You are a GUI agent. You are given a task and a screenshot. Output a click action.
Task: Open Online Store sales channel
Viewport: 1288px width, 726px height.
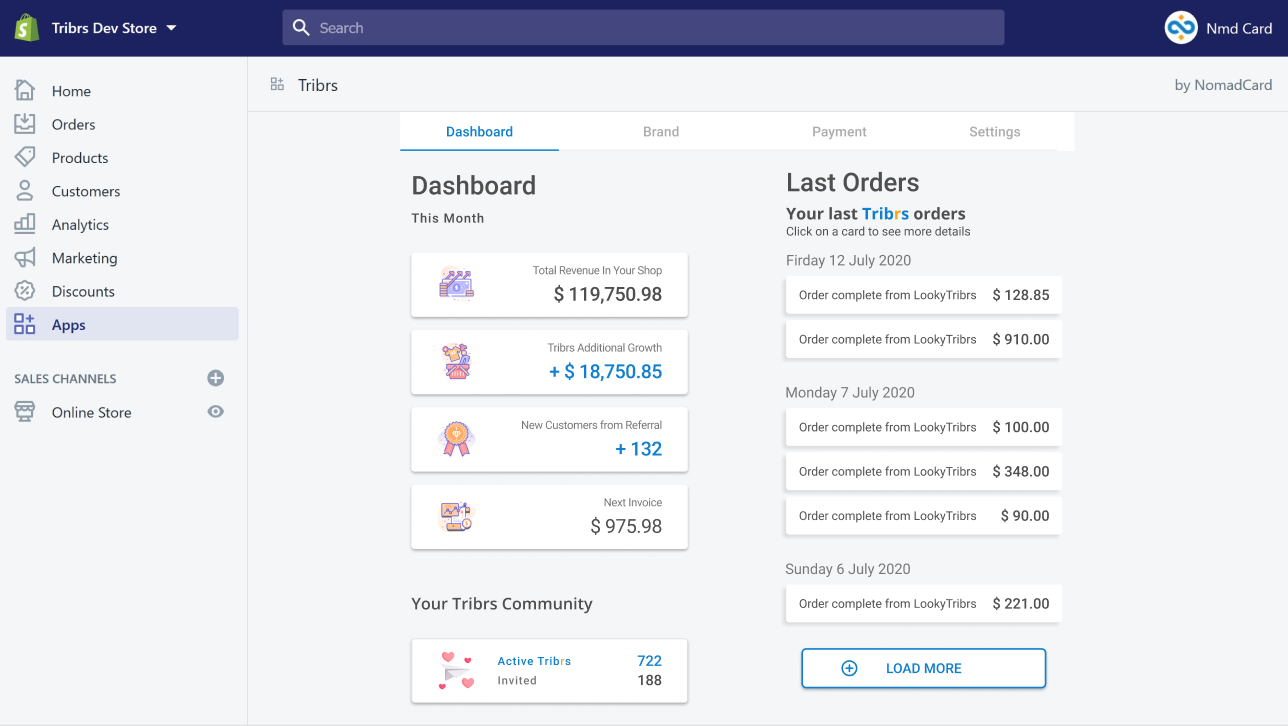[91, 412]
